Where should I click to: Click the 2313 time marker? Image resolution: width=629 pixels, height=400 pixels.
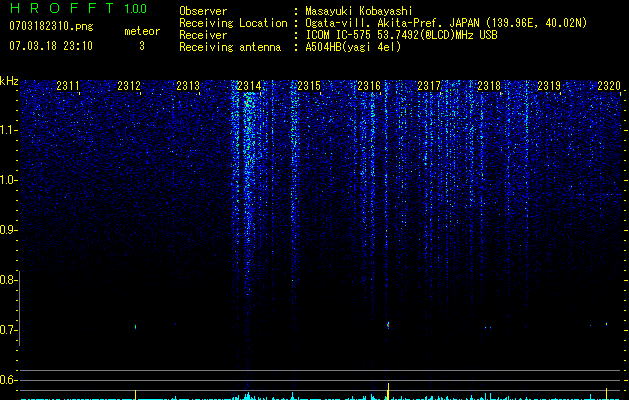coord(188,85)
